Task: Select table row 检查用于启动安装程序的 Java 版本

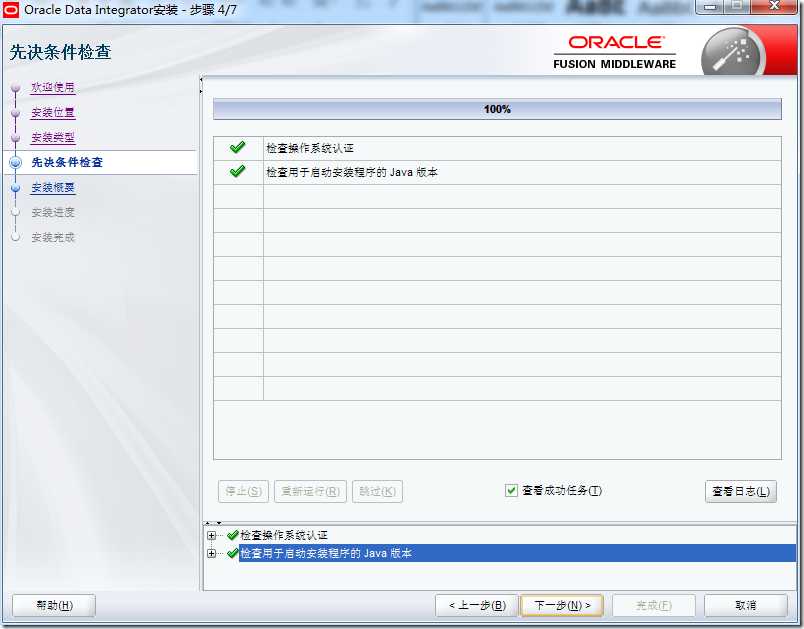Action: coord(497,172)
